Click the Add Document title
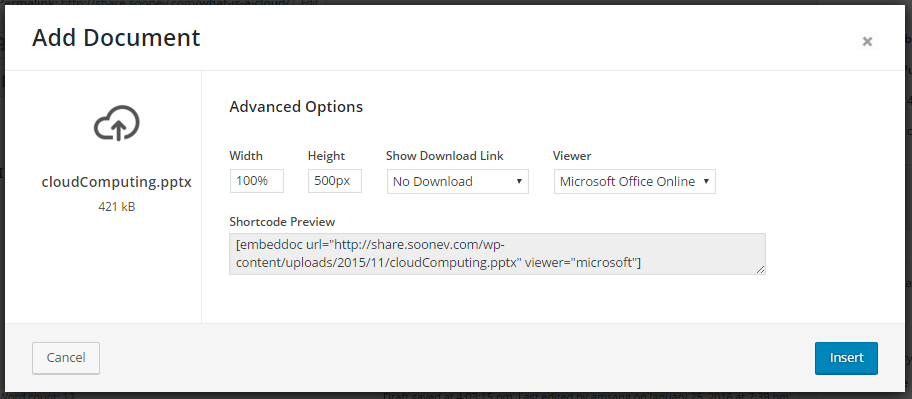The height and width of the screenshot is (399, 912). (x=116, y=38)
